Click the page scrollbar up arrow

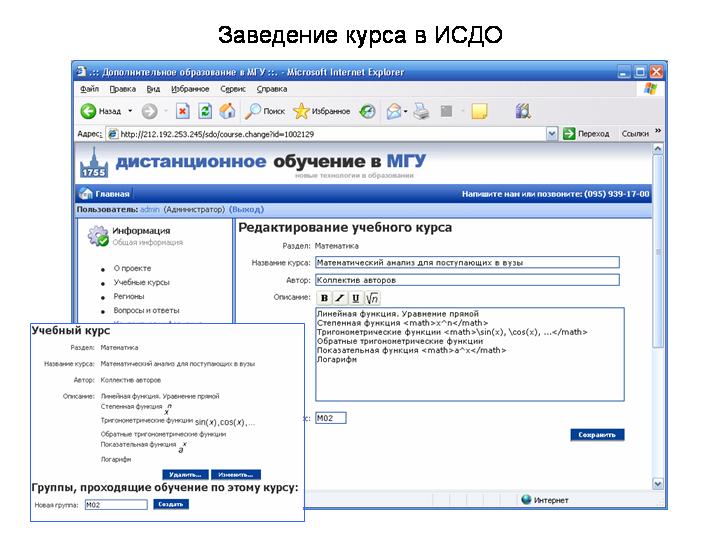(658, 149)
